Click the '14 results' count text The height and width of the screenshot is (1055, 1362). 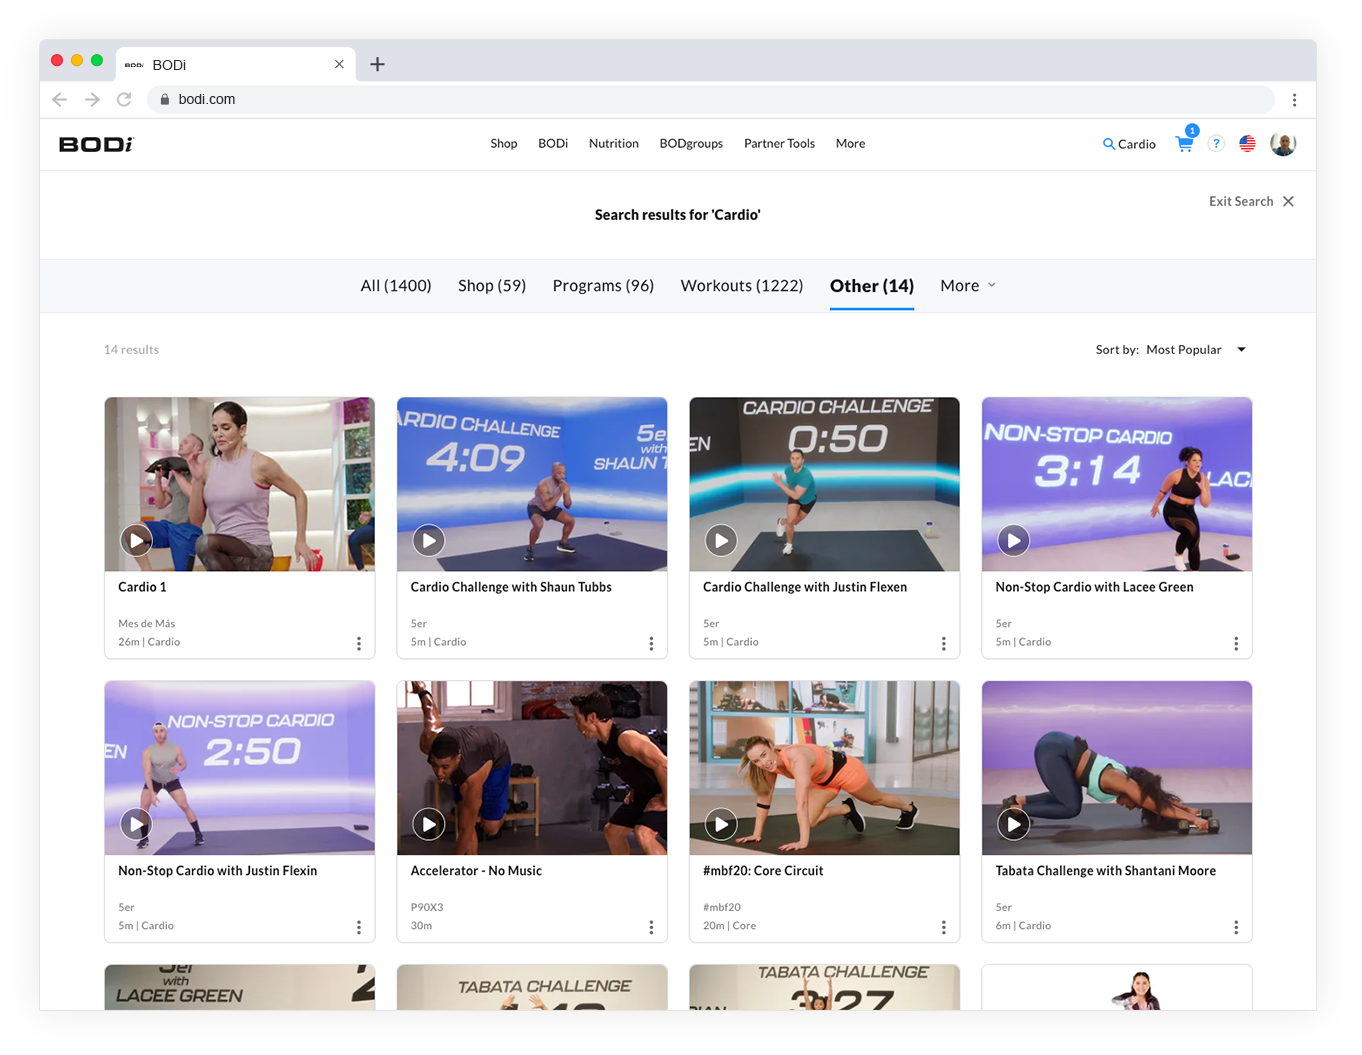tap(131, 350)
